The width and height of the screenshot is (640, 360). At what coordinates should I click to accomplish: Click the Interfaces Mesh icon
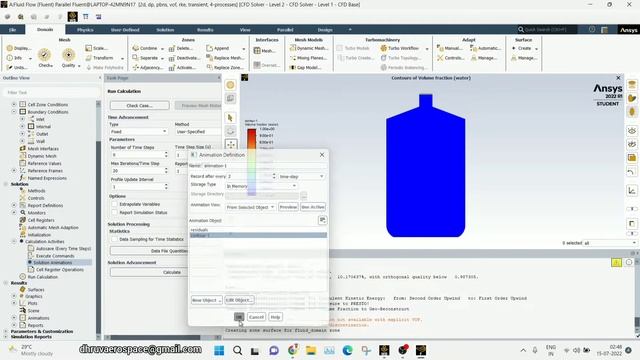257,51
